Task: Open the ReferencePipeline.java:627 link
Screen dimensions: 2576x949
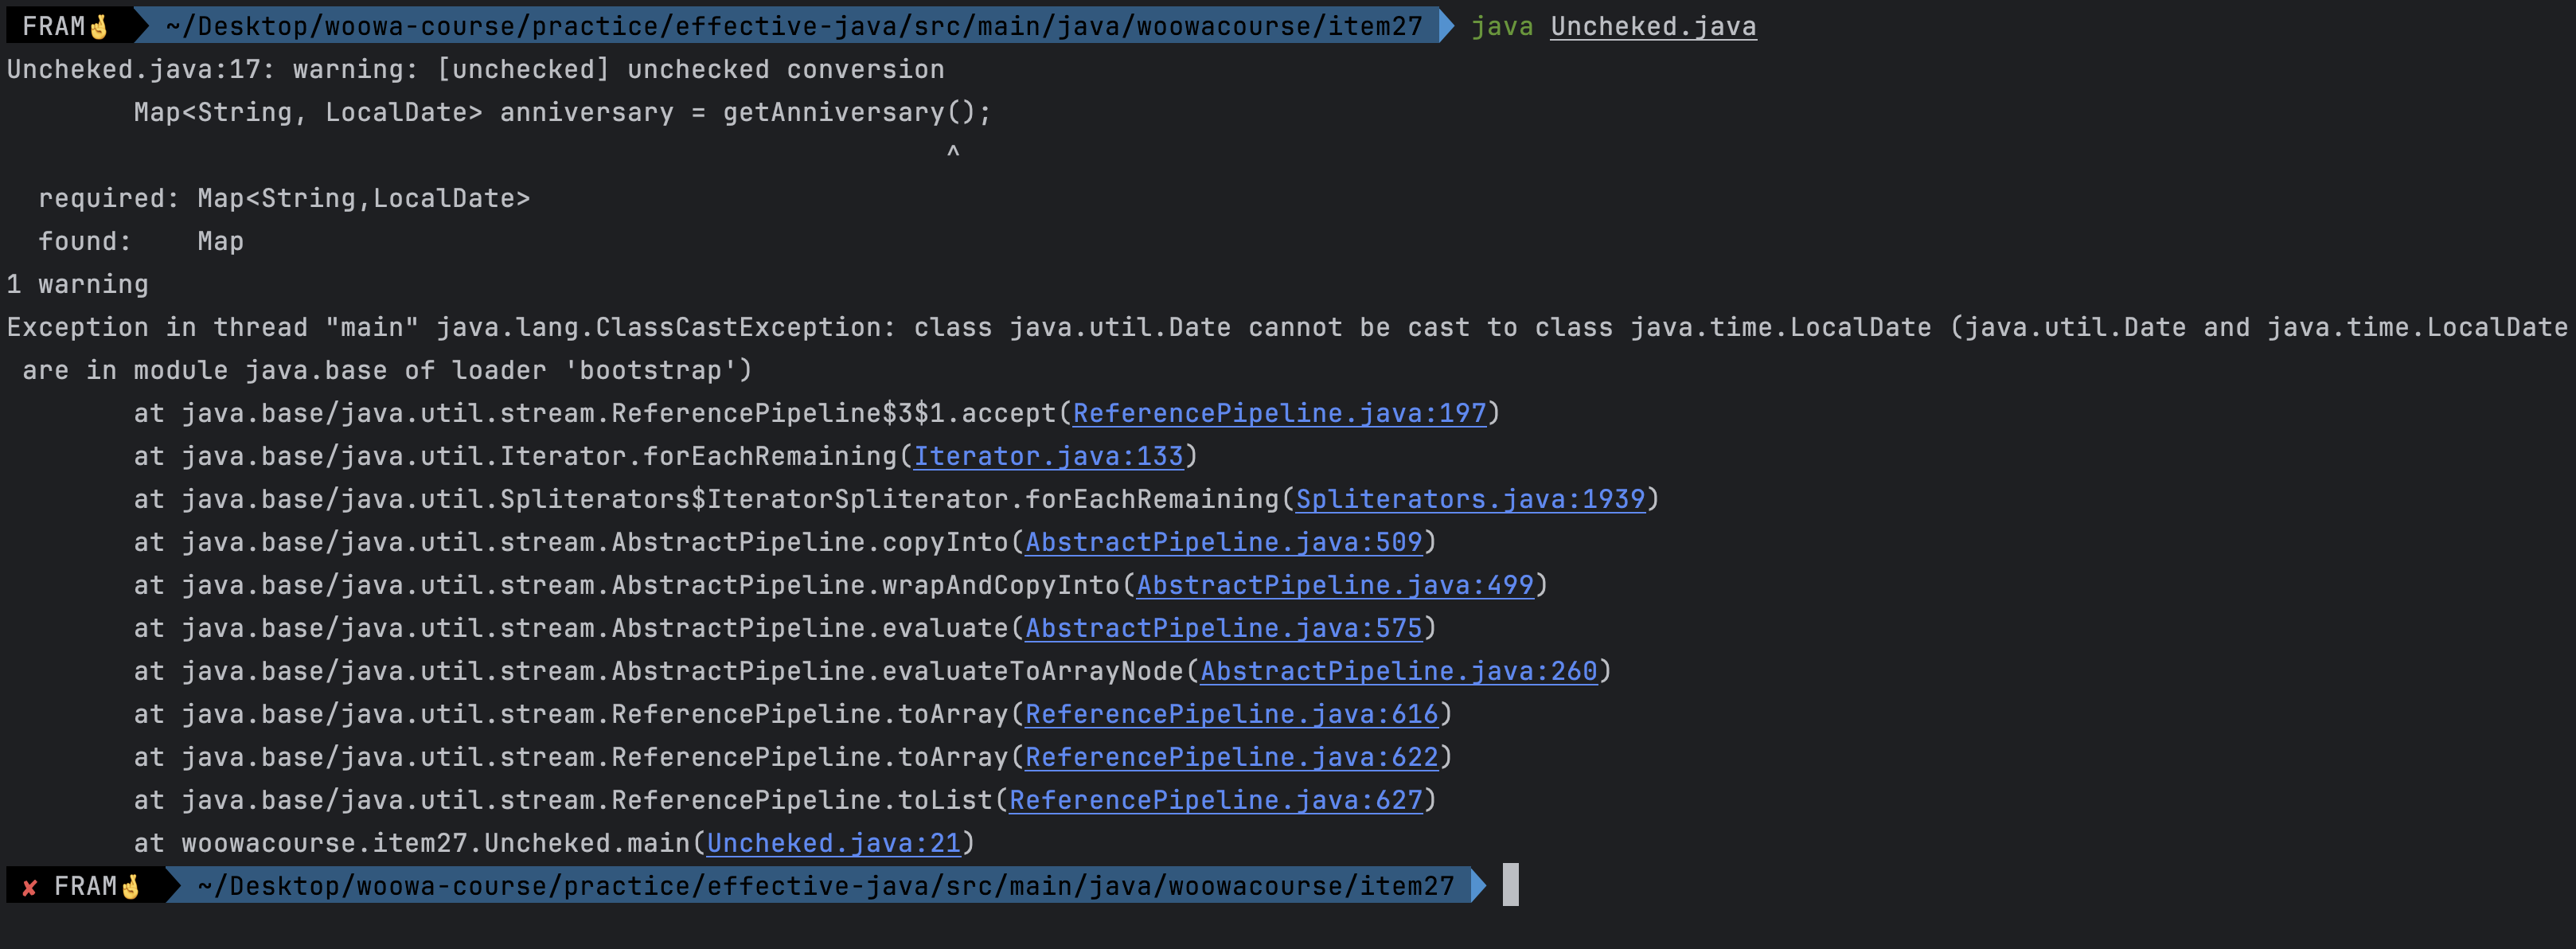Action: 1215,800
